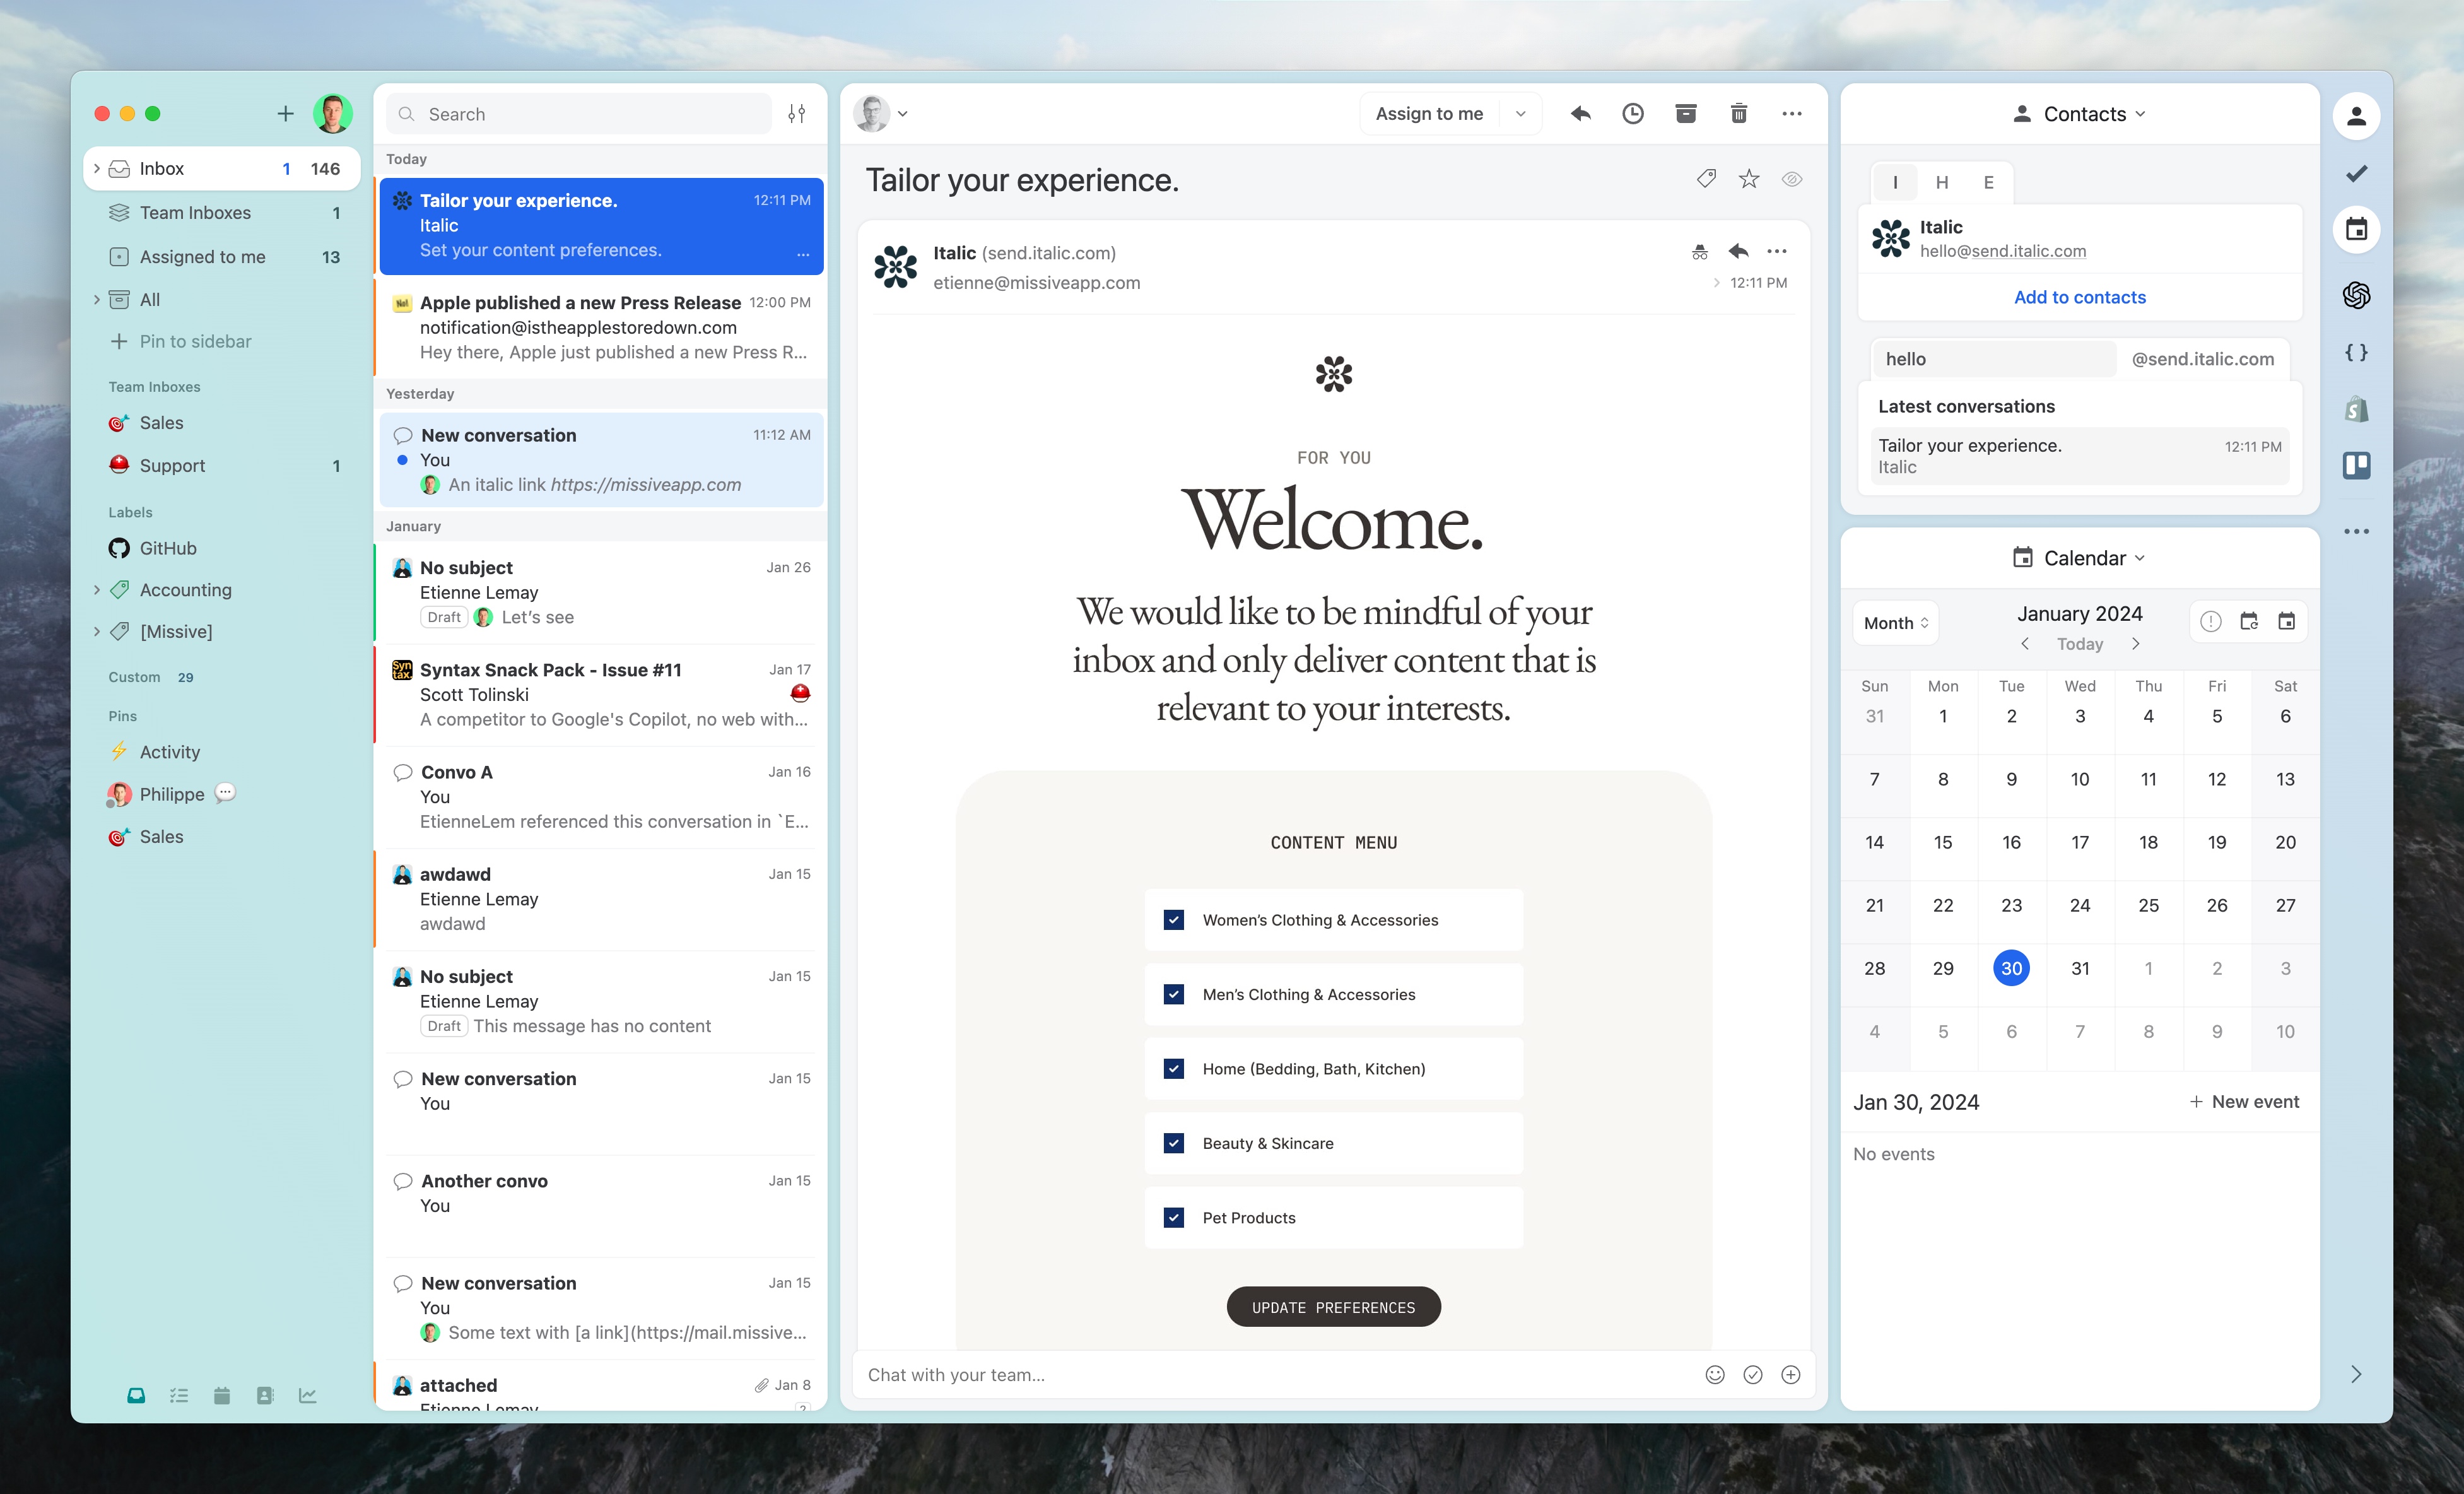Open the Support team inbox
2464x1494 pixels.
(x=222, y=465)
